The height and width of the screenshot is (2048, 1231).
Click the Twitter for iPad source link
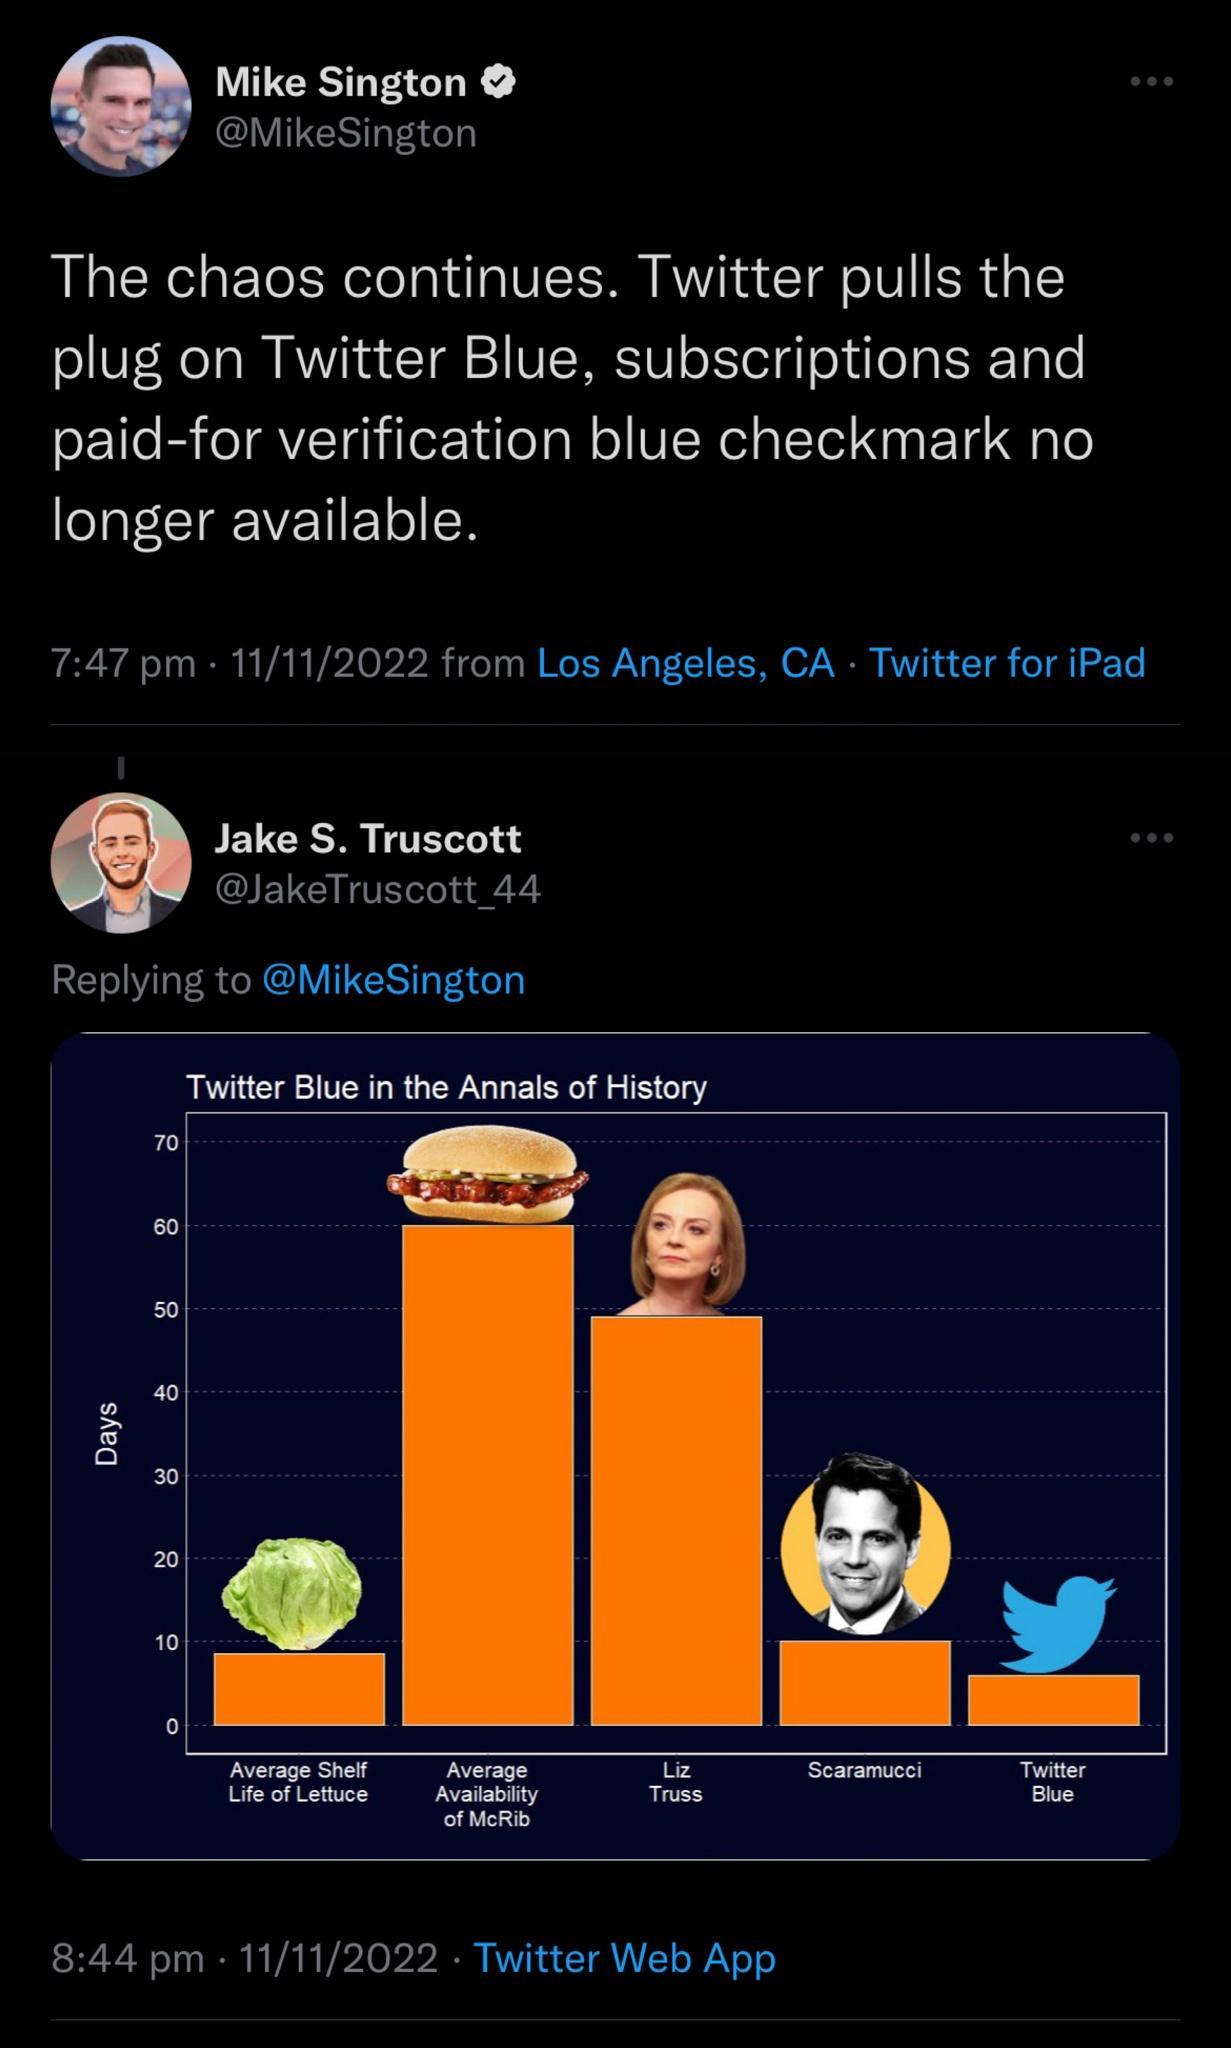point(1007,663)
